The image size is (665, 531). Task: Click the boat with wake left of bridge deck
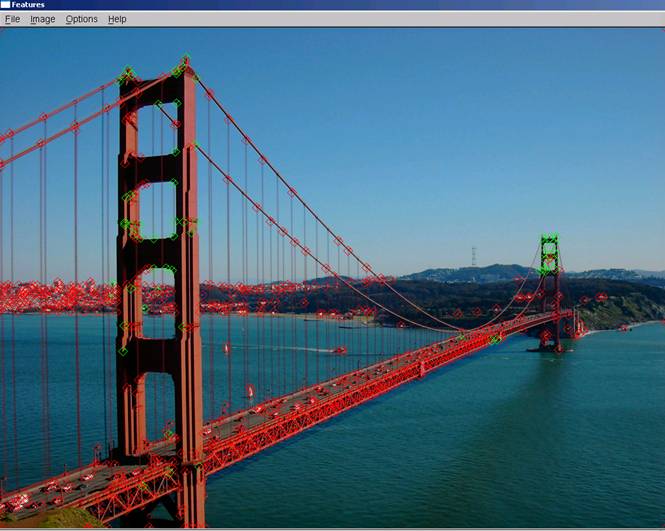[x=339, y=350]
